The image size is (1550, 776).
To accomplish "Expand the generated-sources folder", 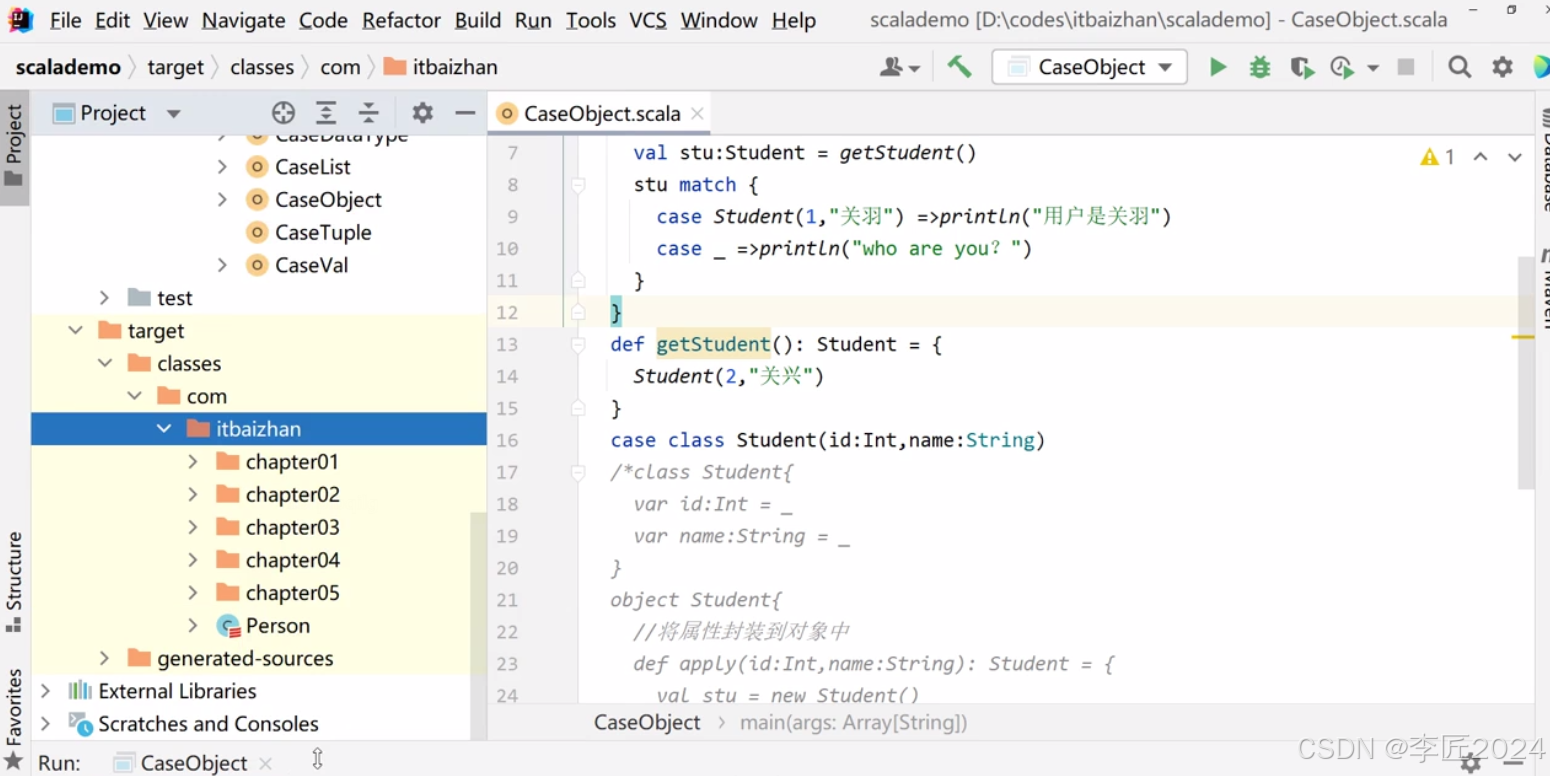I will coord(104,658).
